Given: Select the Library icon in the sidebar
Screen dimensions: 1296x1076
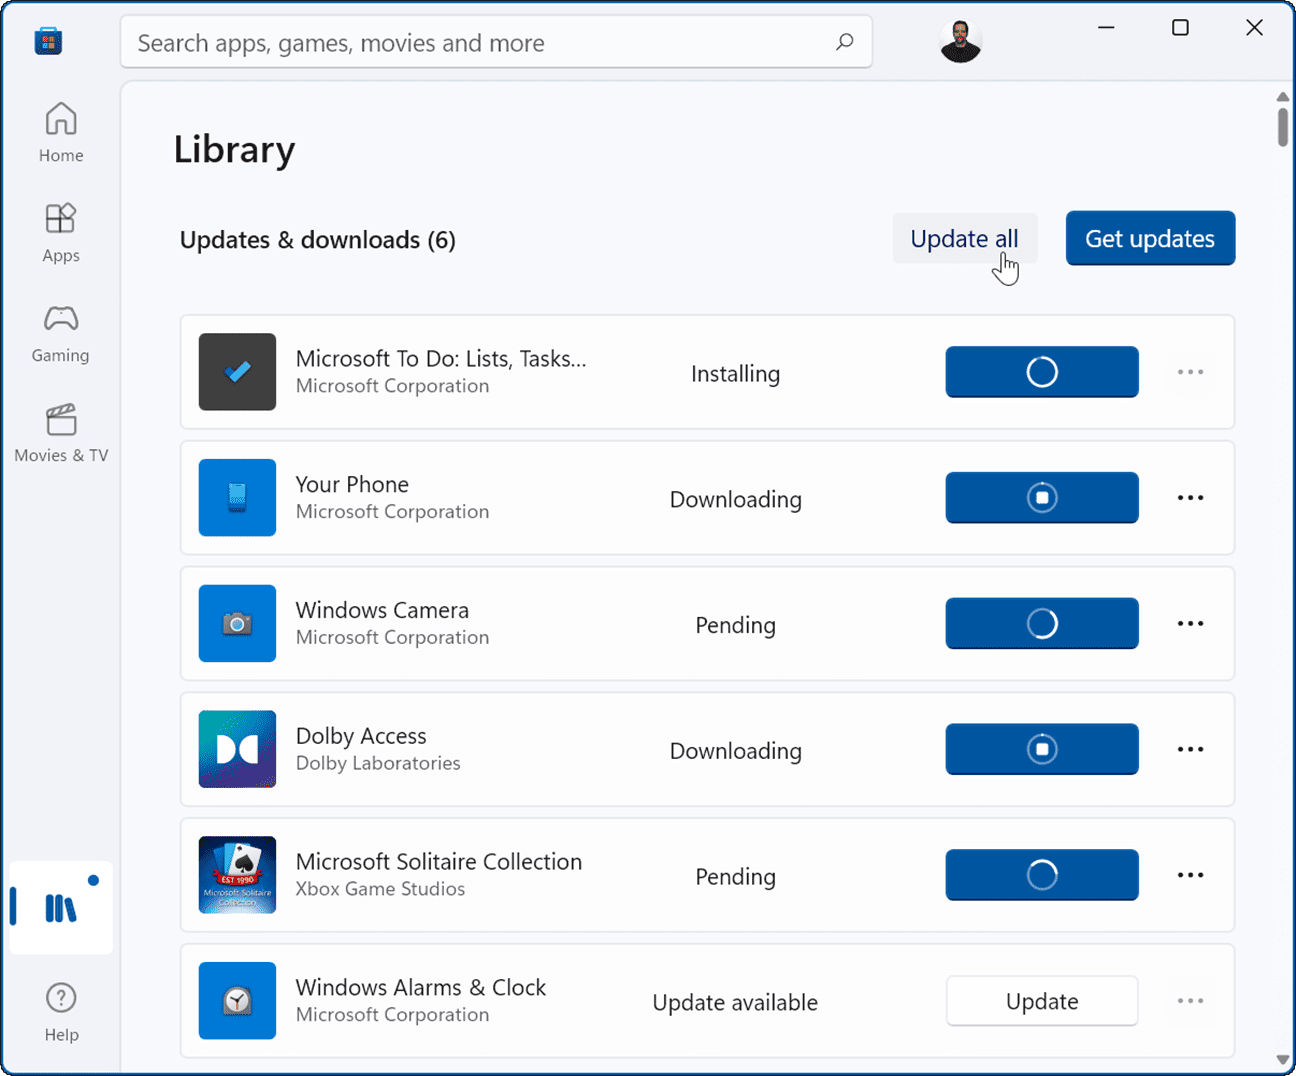Looking at the screenshot, I should pyautogui.click(x=61, y=905).
